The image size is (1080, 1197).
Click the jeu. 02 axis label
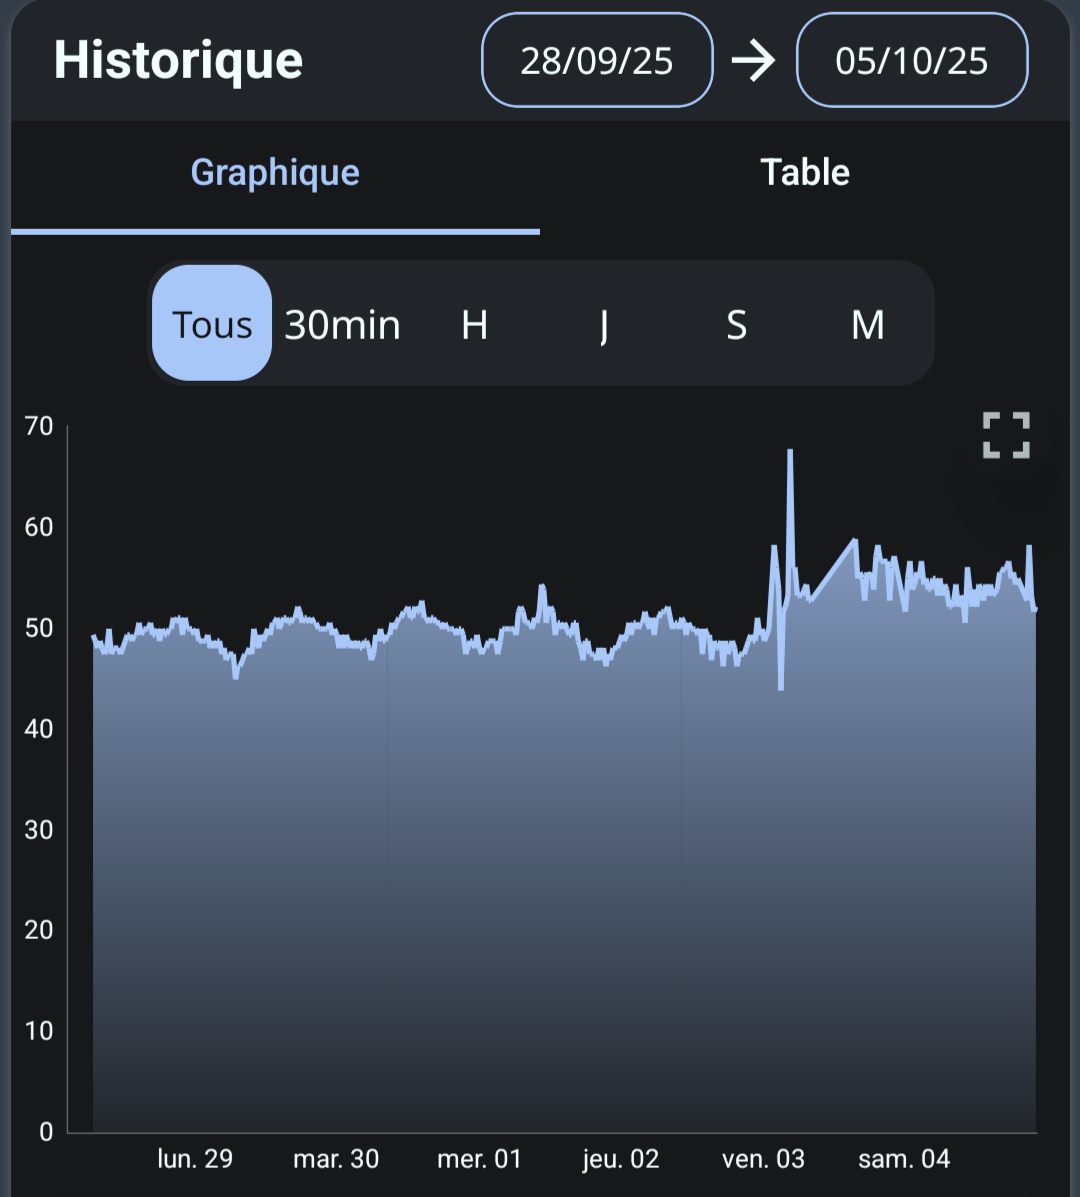[x=621, y=1159]
